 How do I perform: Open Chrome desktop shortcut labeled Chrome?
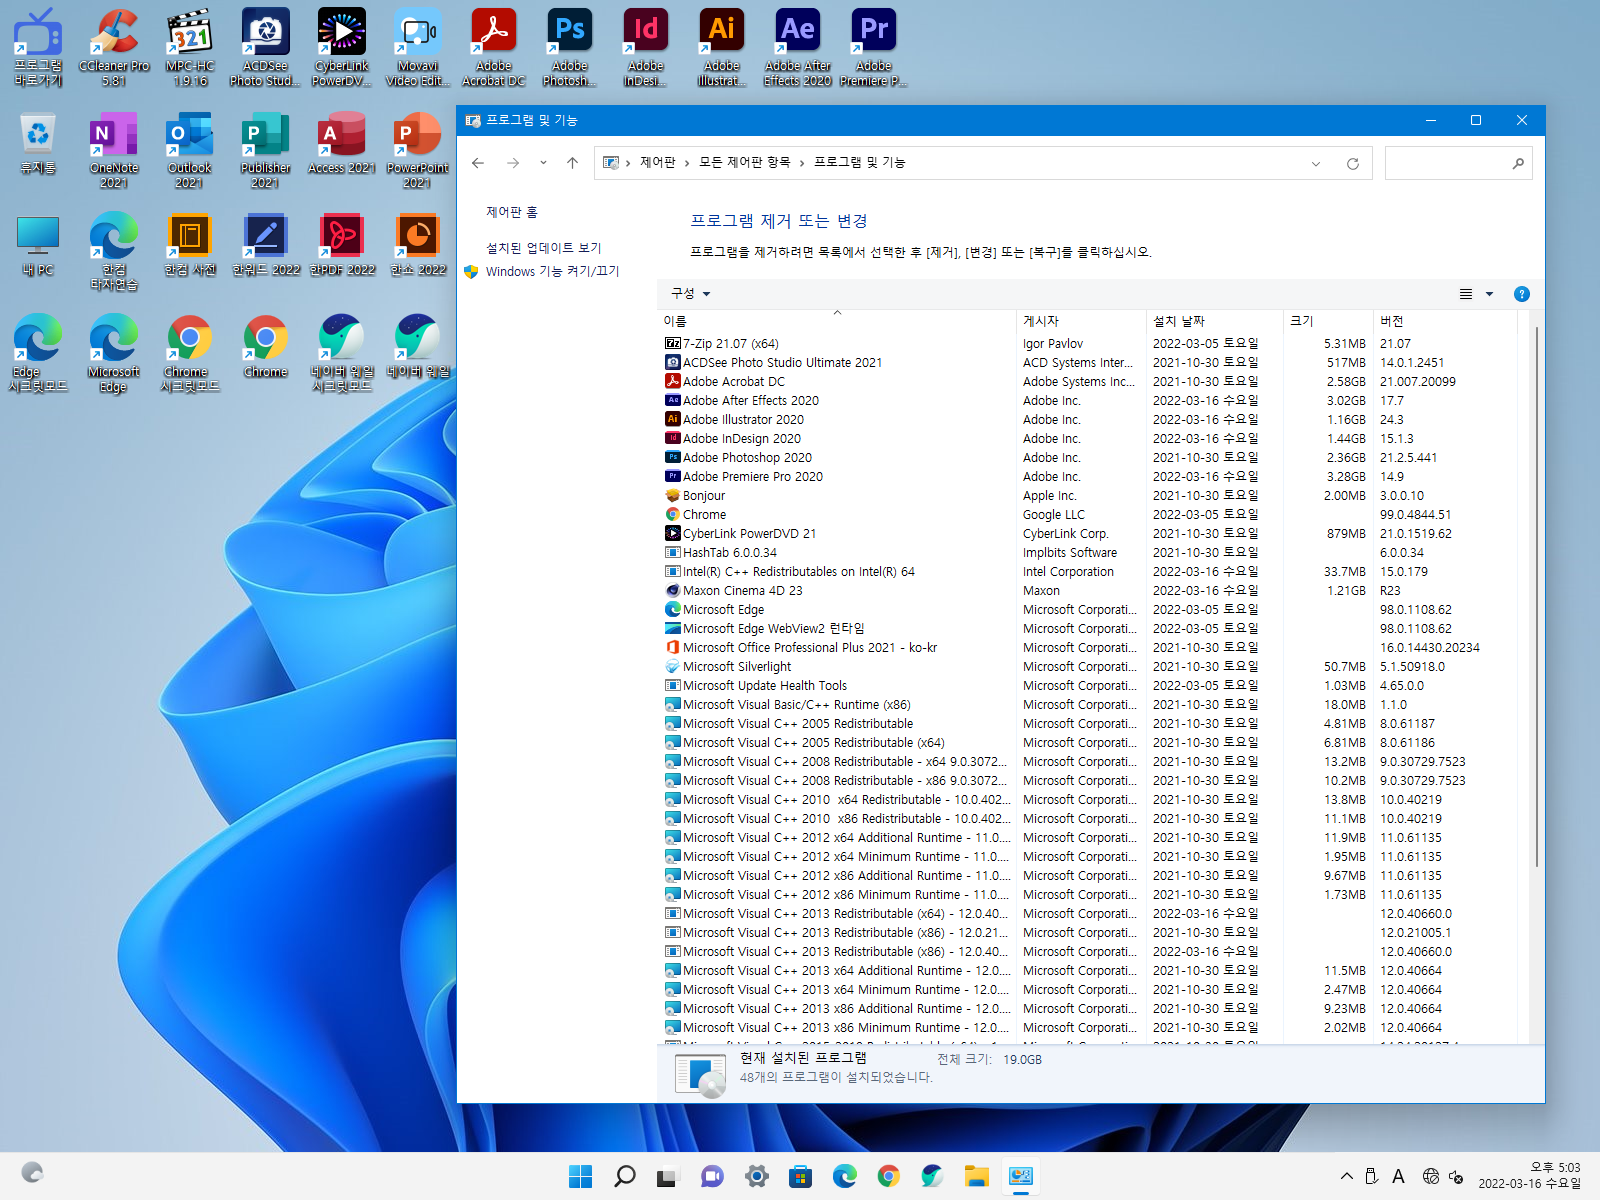(266, 348)
